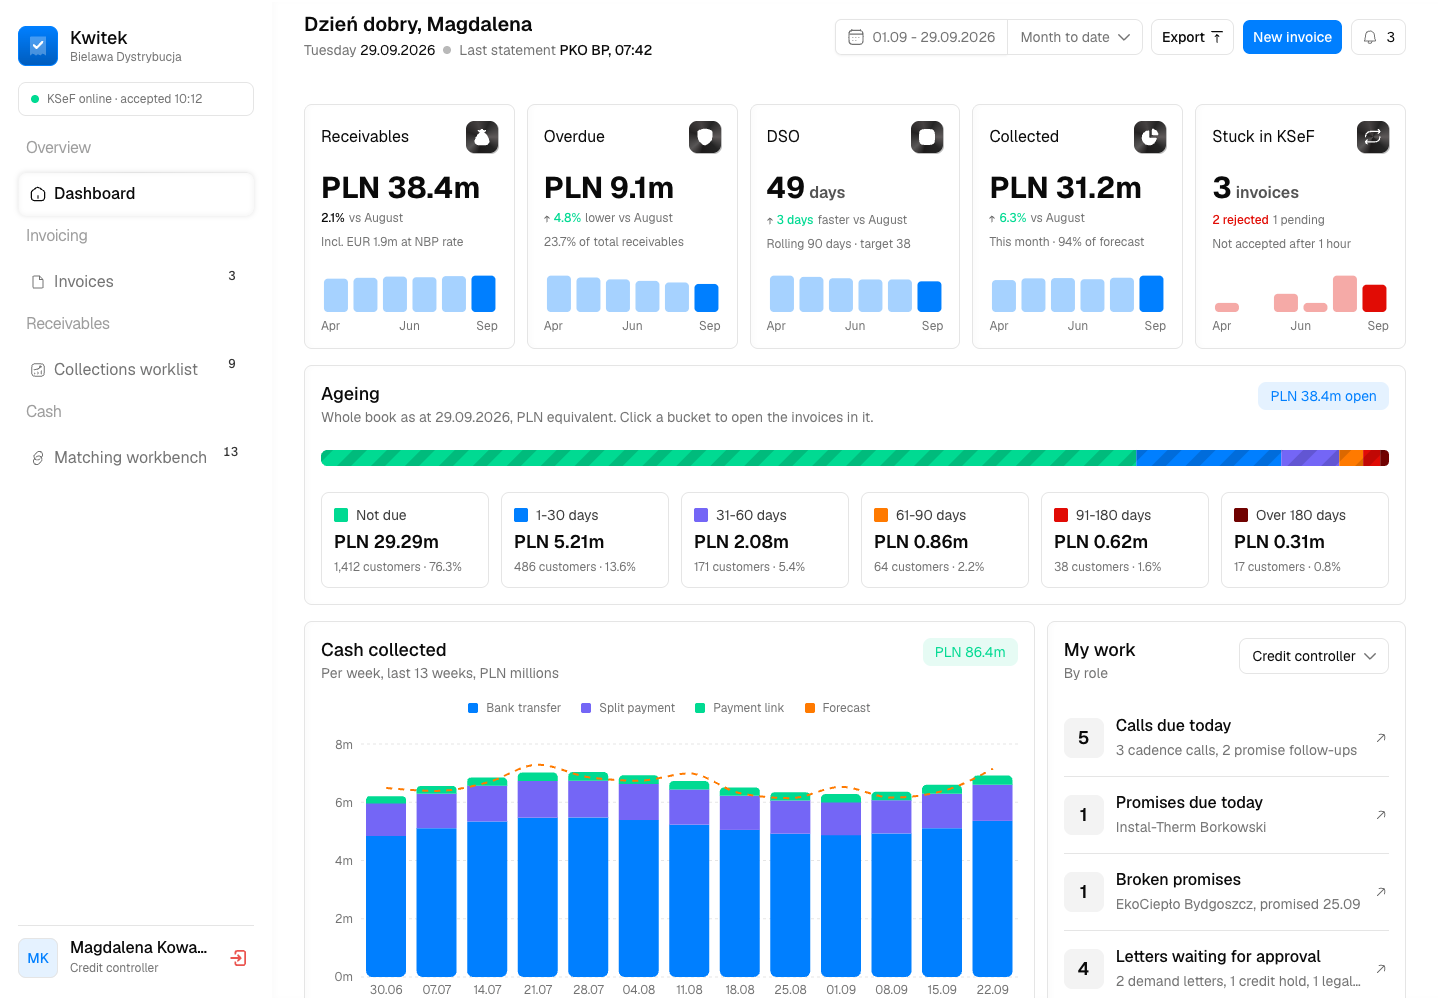The width and height of the screenshot is (1440, 1000).
Task: Click the Stuck in KSeF sync icon
Action: (1373, 137)
